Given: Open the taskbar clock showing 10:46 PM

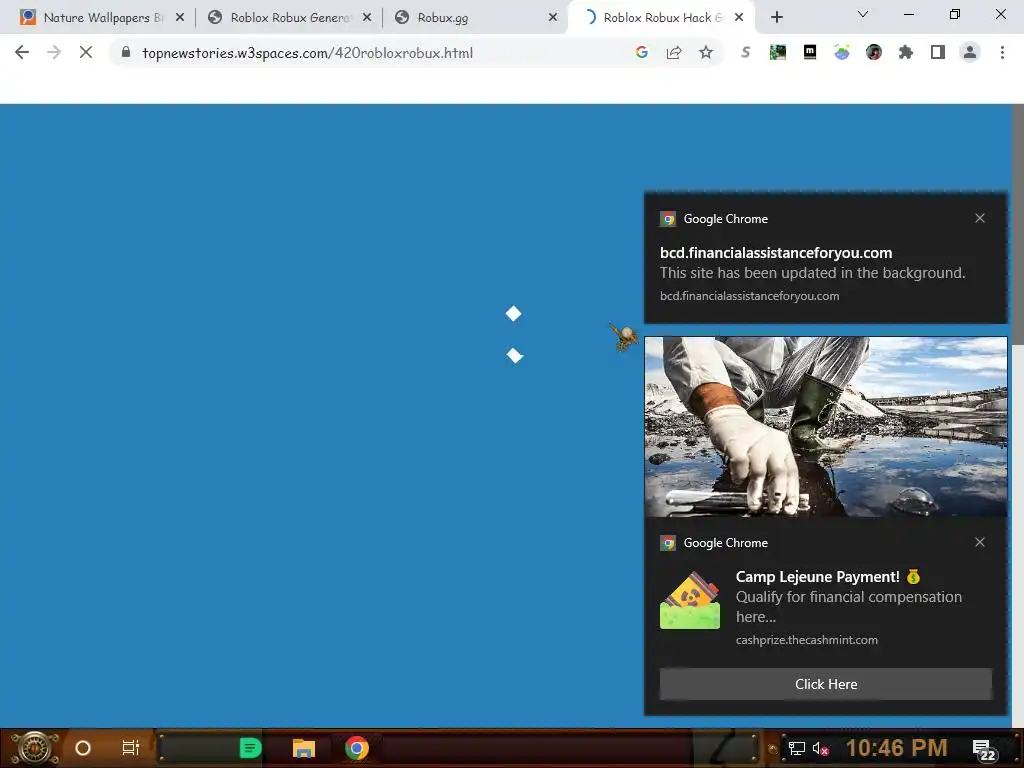Looking at the screenshot, I should (x=896, y=748).
